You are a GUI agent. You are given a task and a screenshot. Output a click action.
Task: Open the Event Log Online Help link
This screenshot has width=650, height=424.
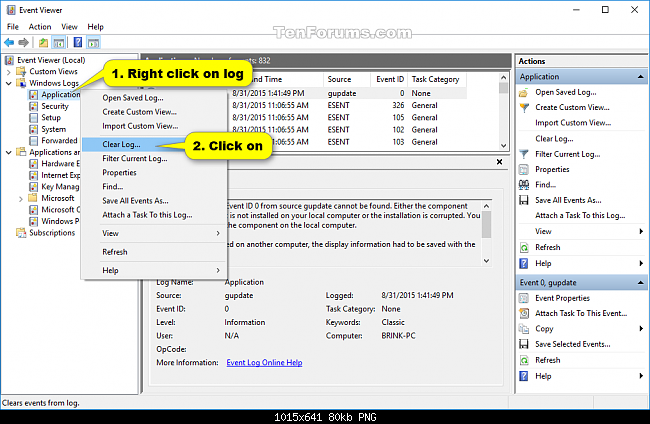(x=264, y=362)
